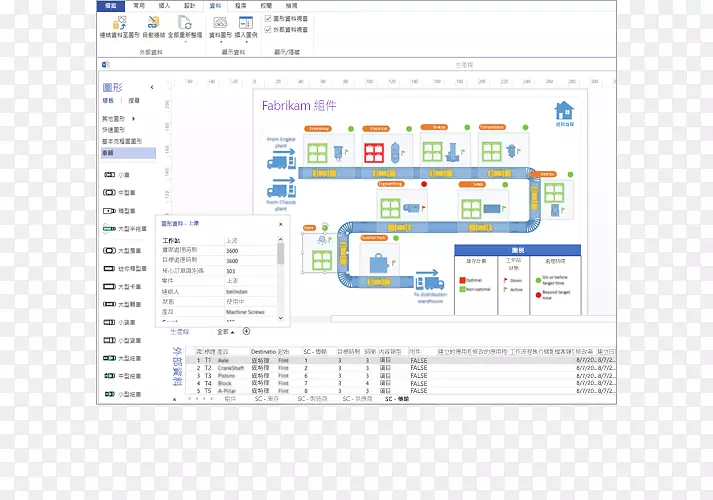Click the shape data panel scroll up arrow

tap(281, 239)
